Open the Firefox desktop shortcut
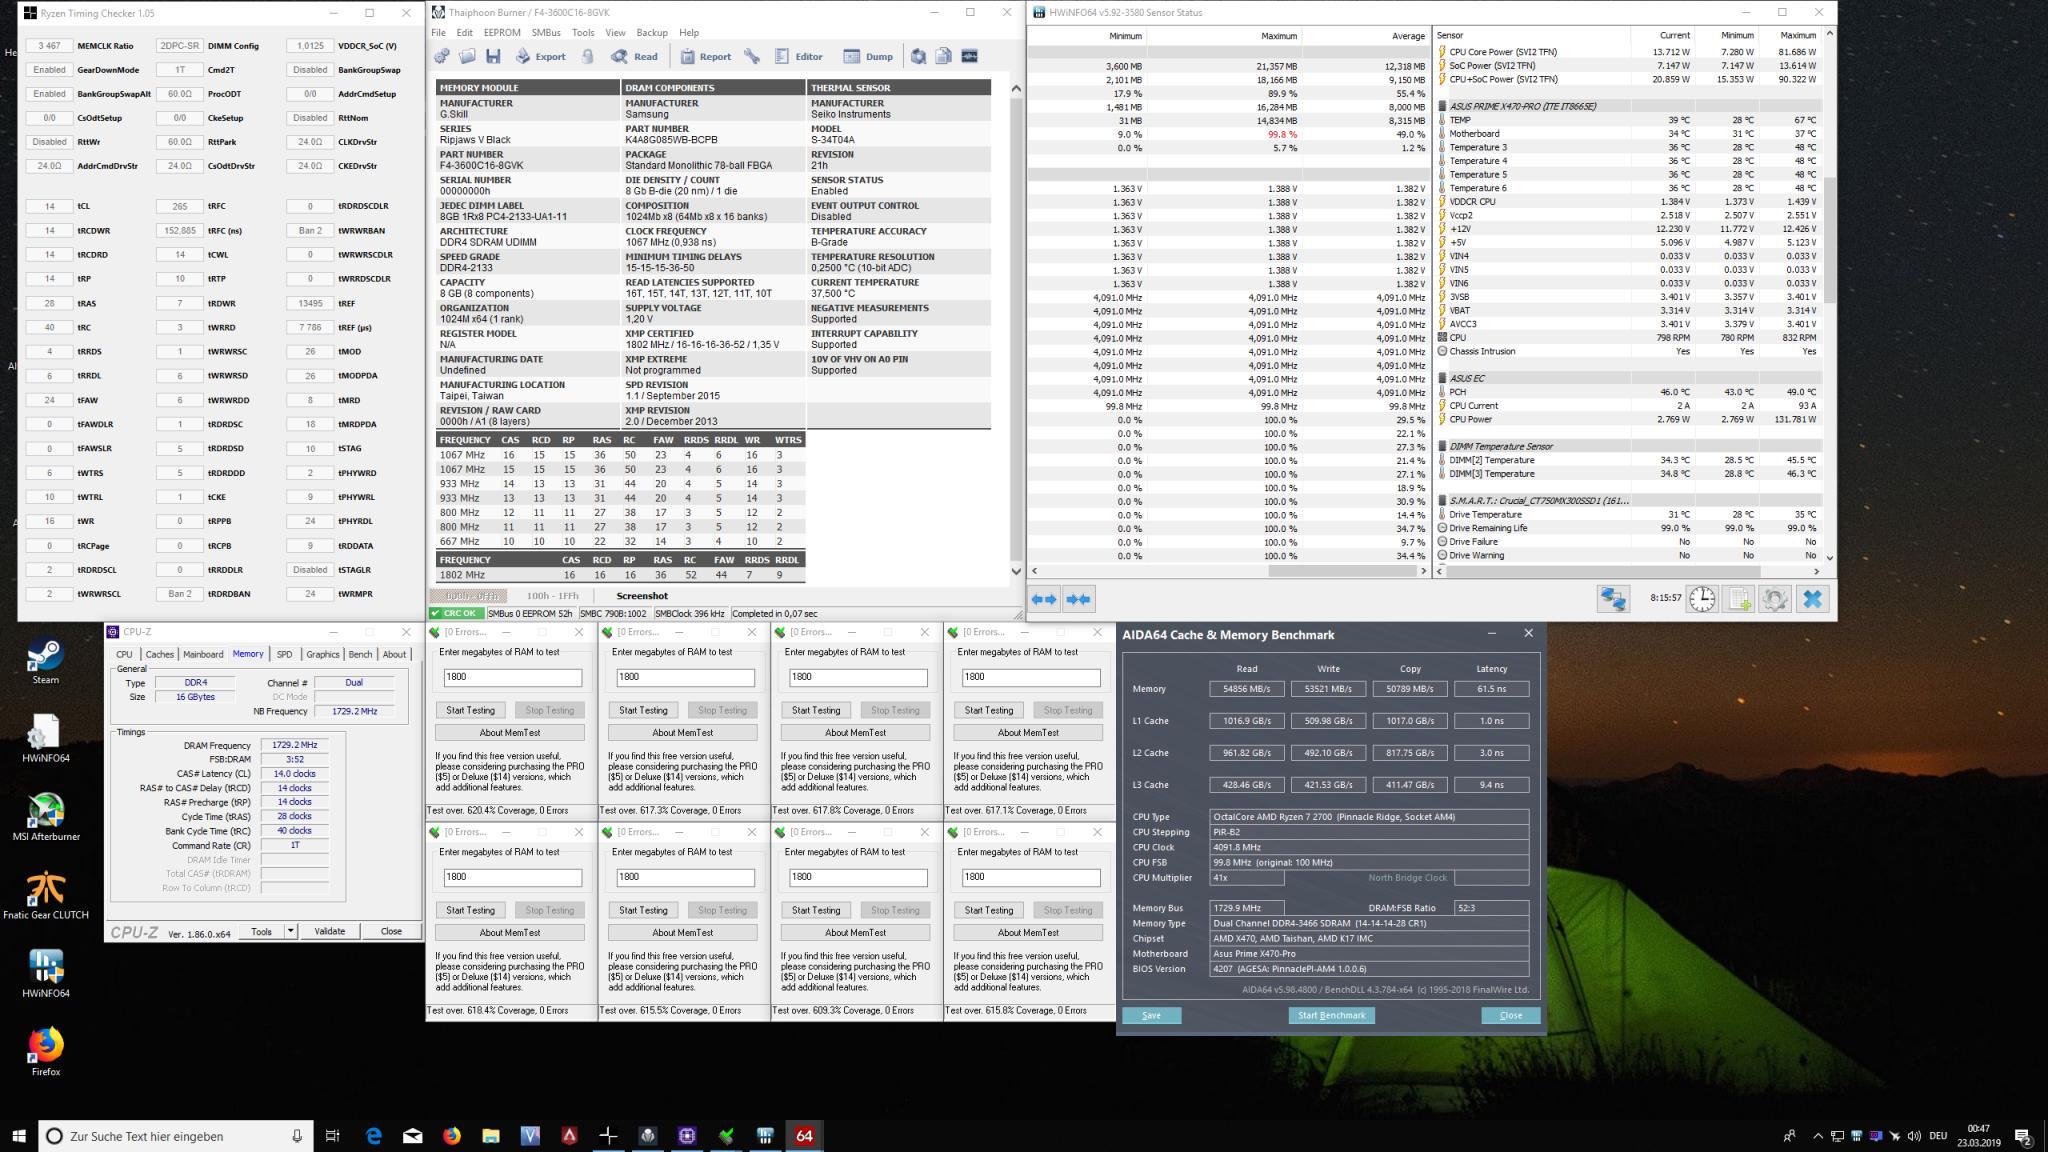 pos(46,1051)
